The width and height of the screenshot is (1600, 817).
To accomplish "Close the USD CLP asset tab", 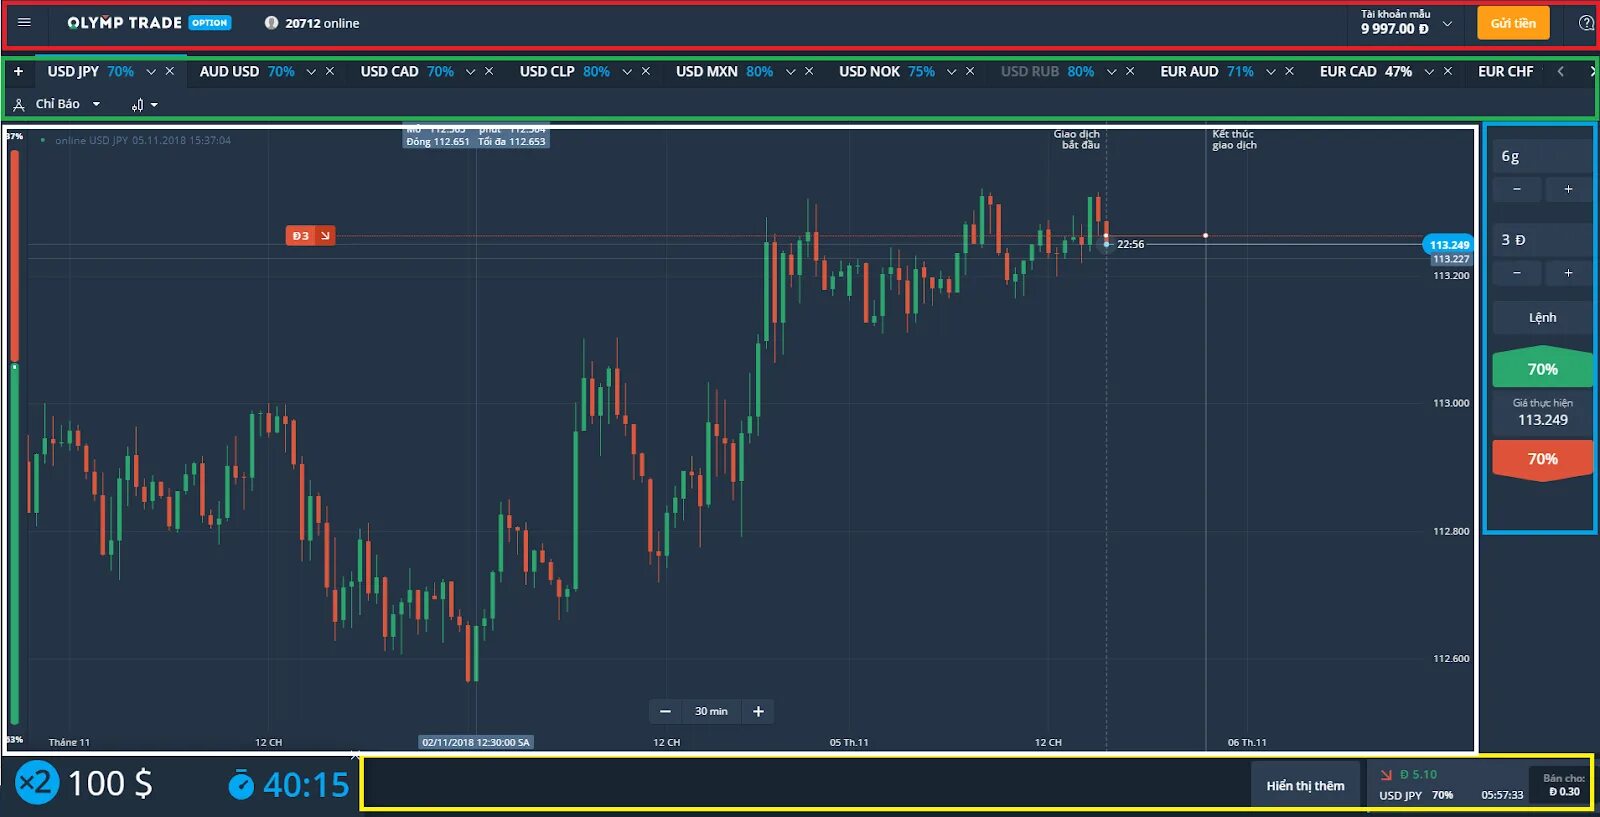I will coord(646,71).
